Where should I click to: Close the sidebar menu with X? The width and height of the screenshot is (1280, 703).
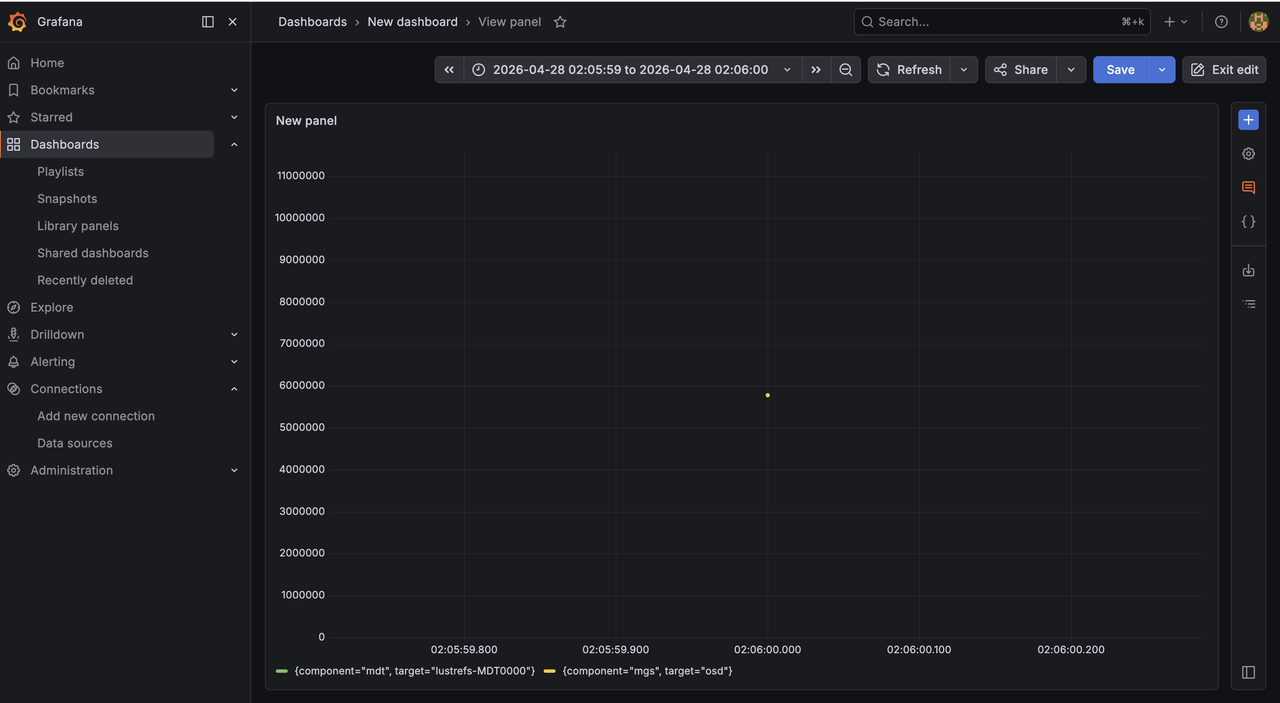click(x=233, y=21)
